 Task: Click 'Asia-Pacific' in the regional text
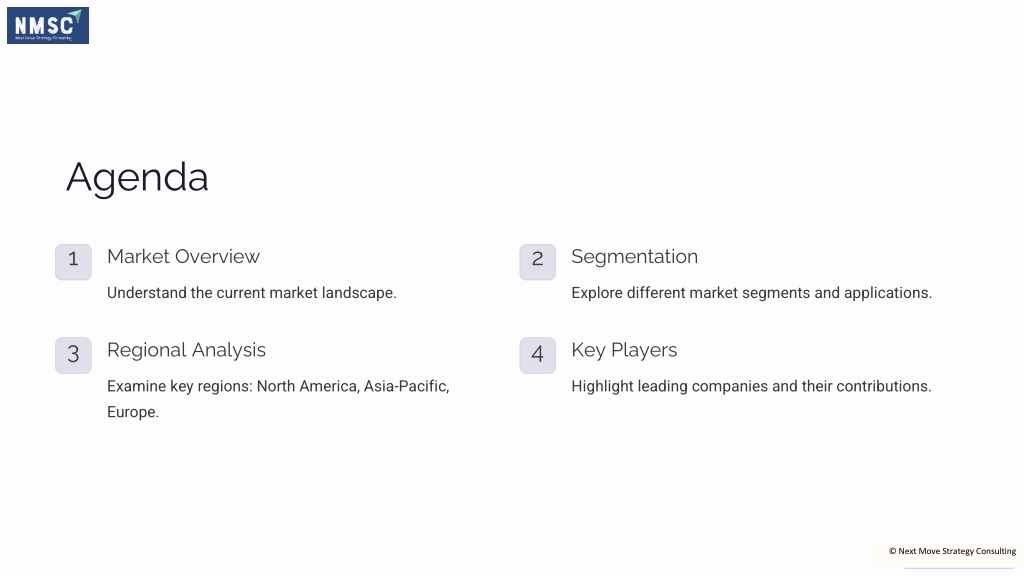(406, 386)
